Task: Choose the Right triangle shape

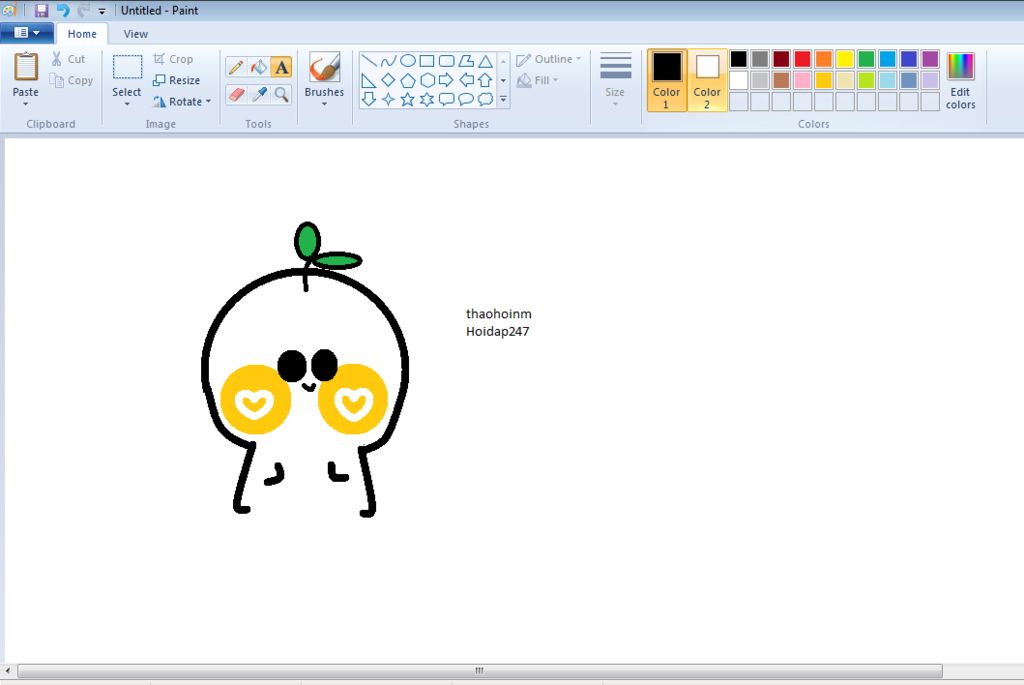Action: pyautogui.click(x=369, y=80)
